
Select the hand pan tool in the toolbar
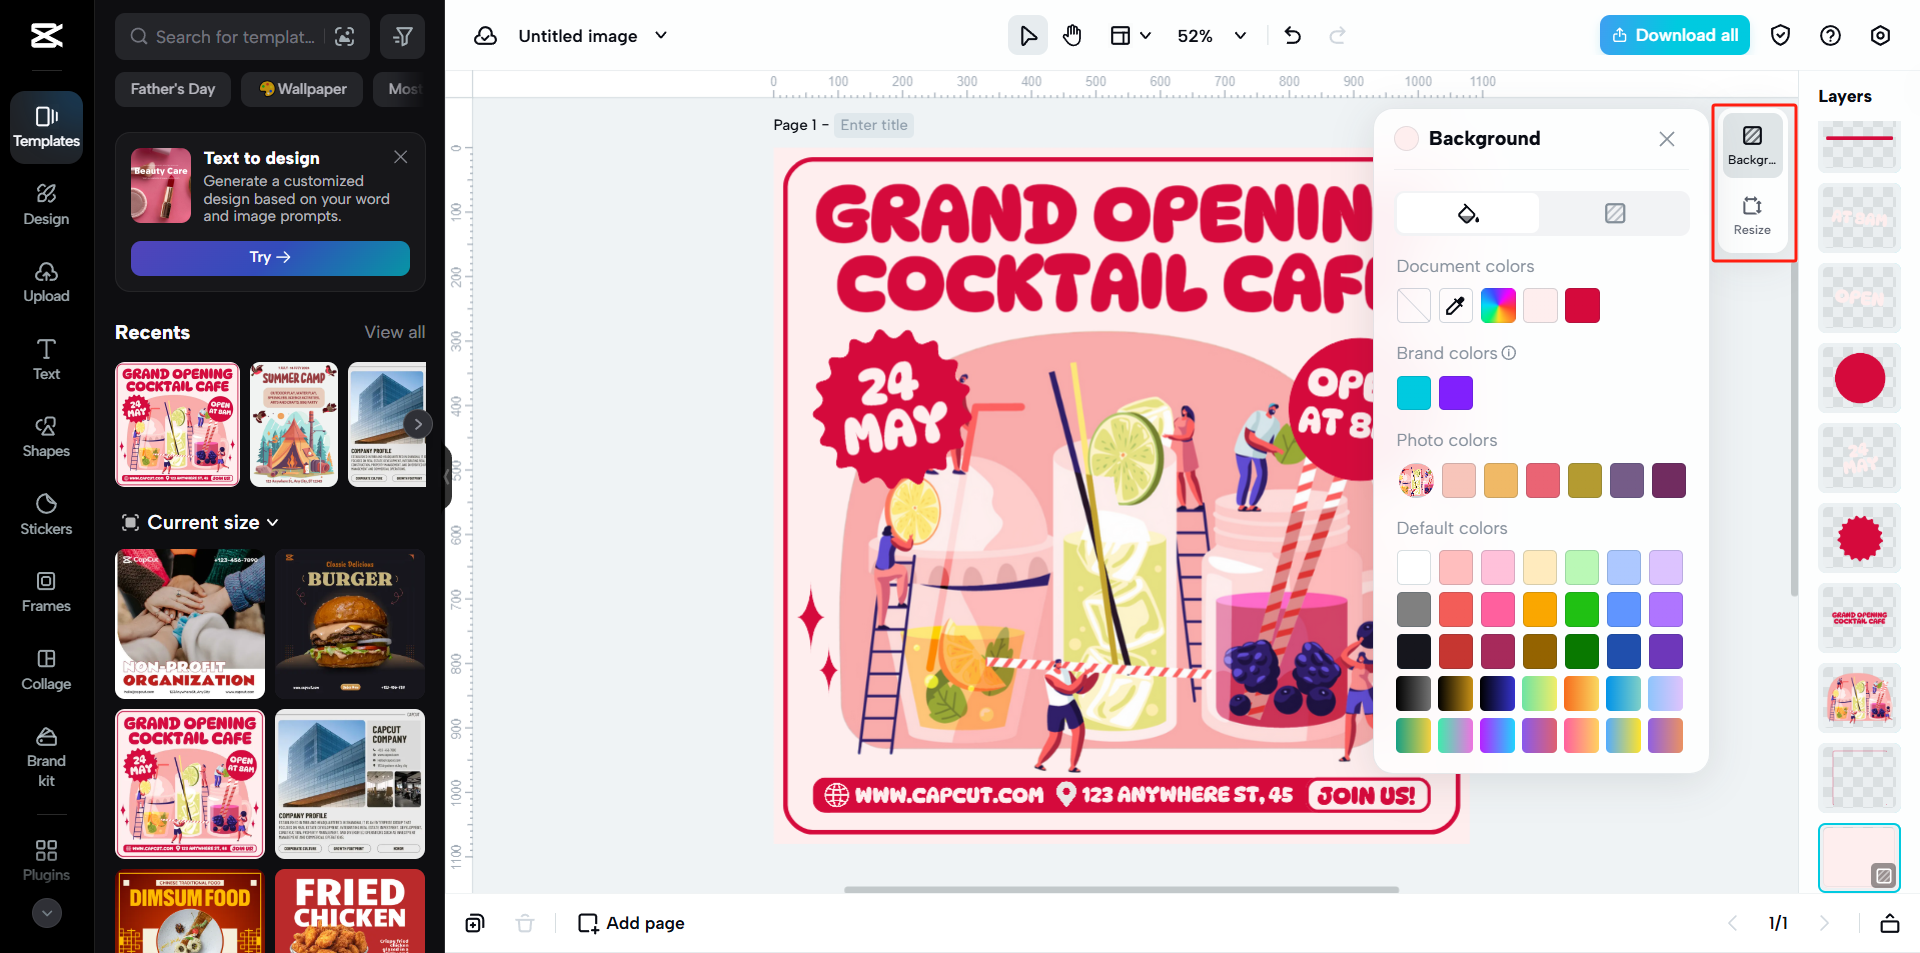click(x=1072, y=35)
